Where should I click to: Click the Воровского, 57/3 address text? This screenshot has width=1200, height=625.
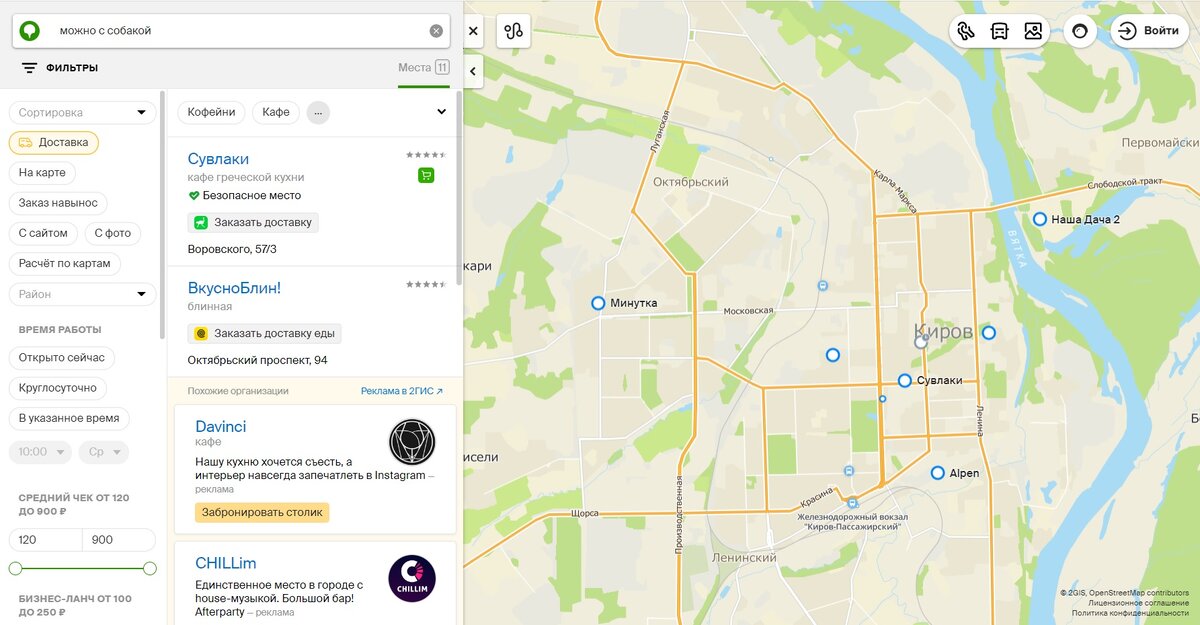(x=232, y=249)
